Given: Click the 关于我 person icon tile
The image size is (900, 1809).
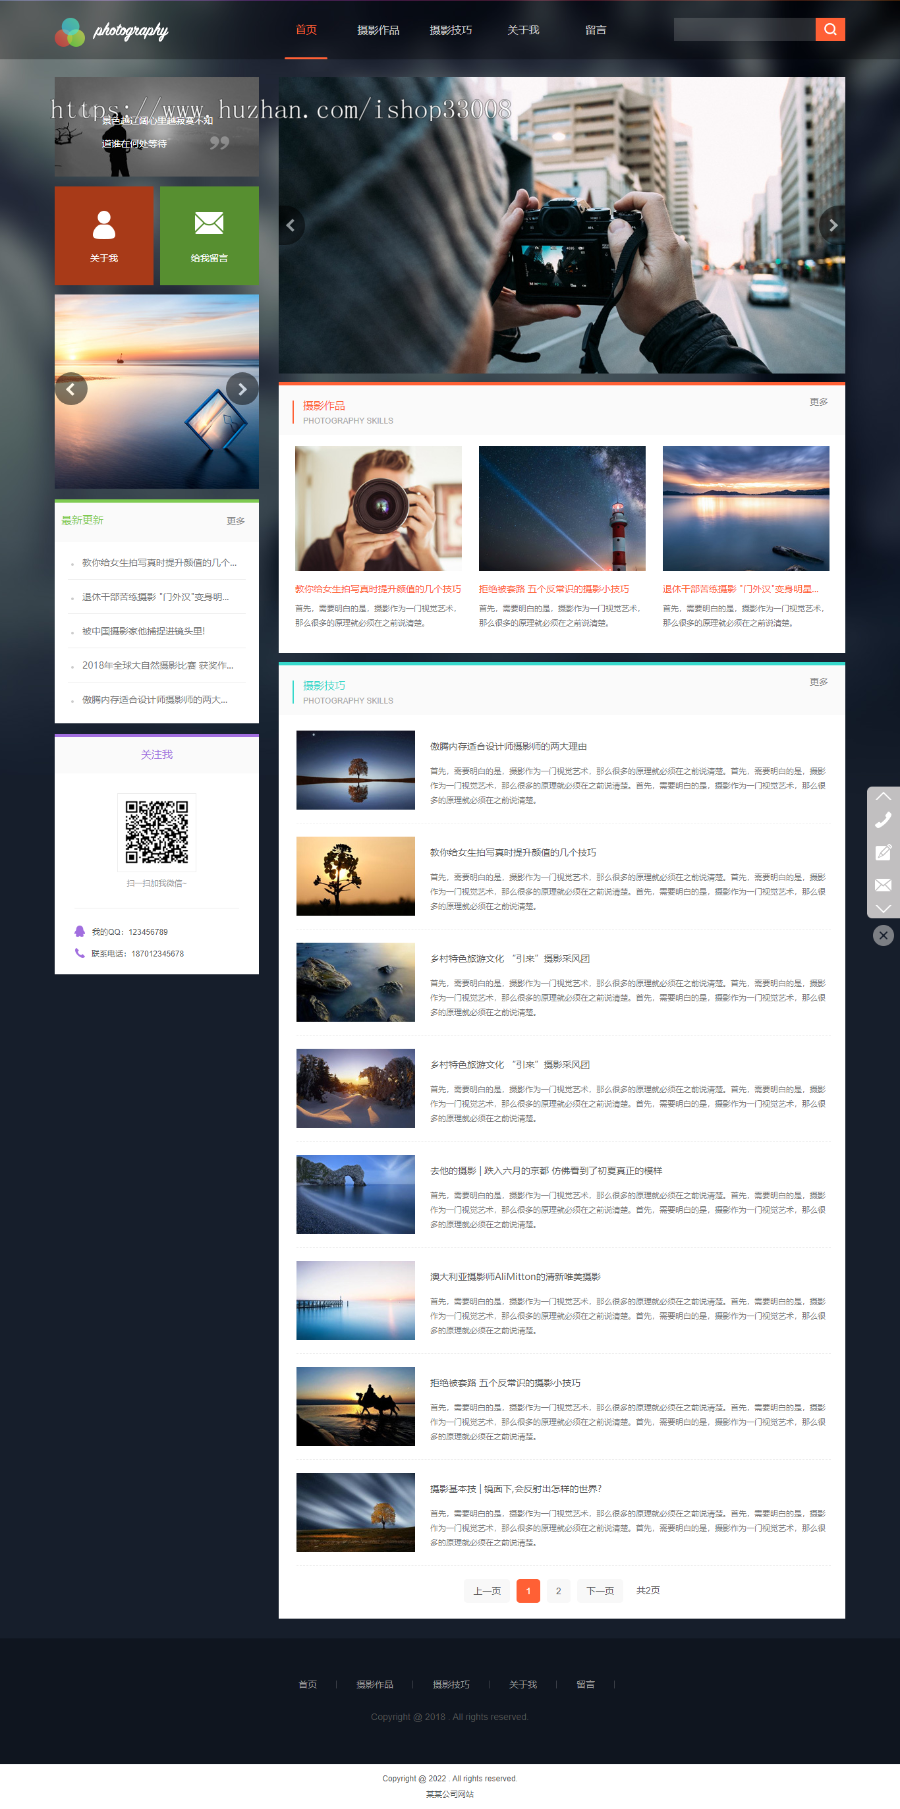Looking at the screenshot, I should click(104, 236).
